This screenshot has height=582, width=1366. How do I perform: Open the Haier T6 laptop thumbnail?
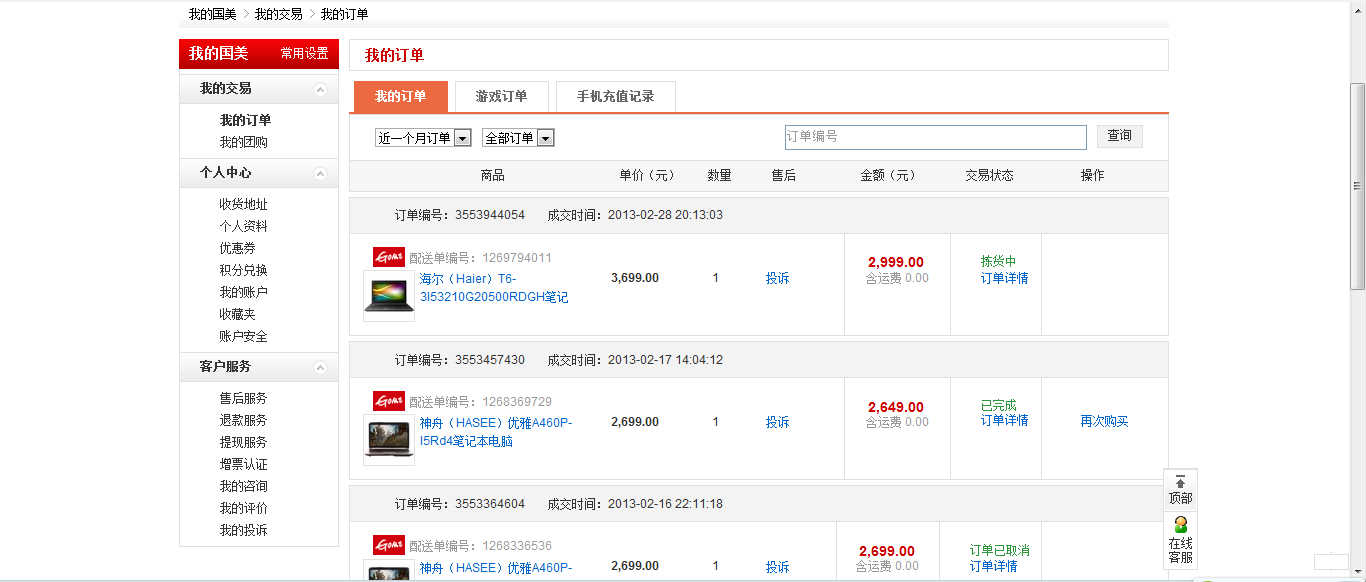(389, 296)
